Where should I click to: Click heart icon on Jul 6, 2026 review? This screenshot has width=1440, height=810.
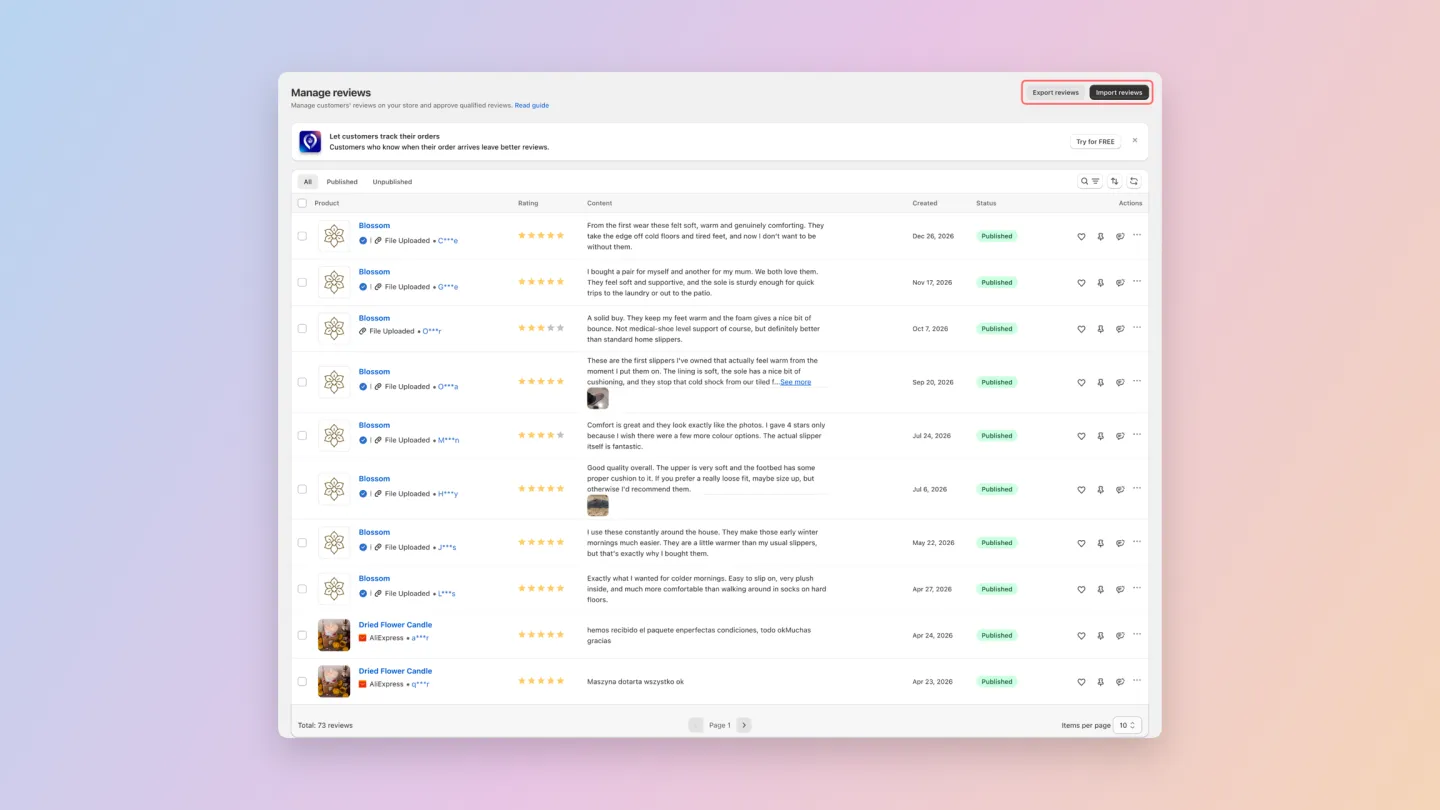(x=1081, y=490)
